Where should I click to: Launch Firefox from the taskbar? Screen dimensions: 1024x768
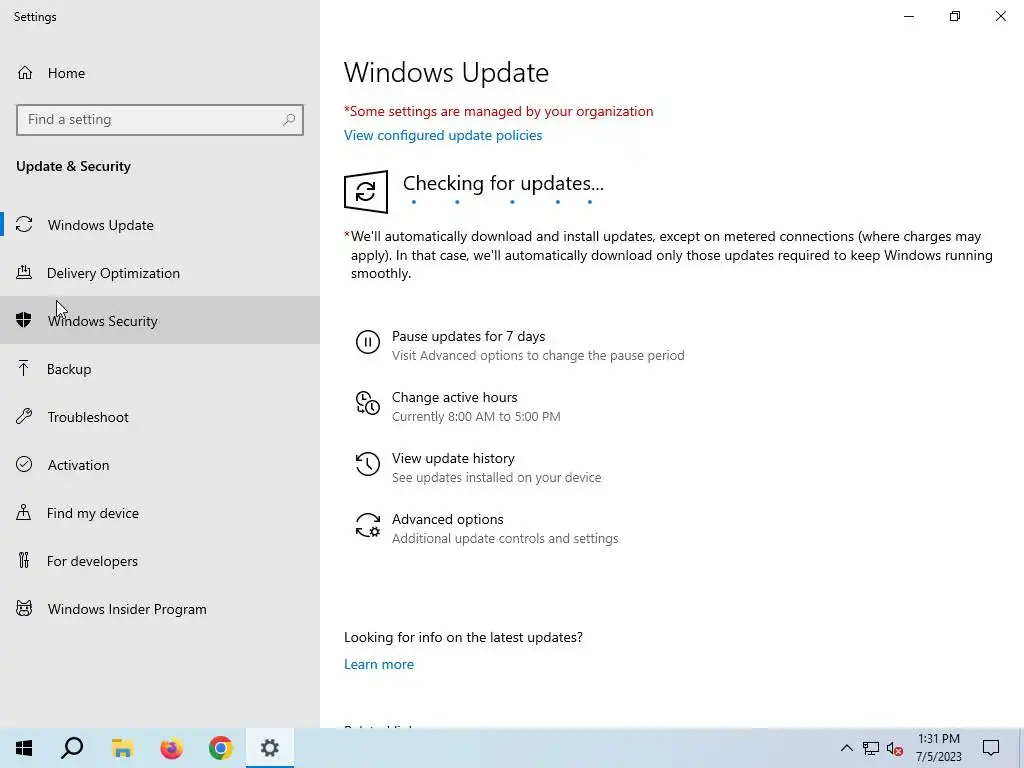171,748
